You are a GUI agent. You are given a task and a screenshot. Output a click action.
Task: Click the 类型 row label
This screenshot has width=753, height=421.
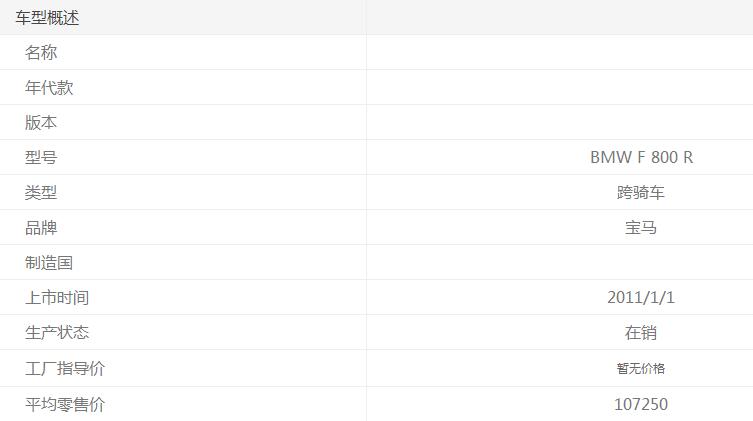(x=41, y=193)
